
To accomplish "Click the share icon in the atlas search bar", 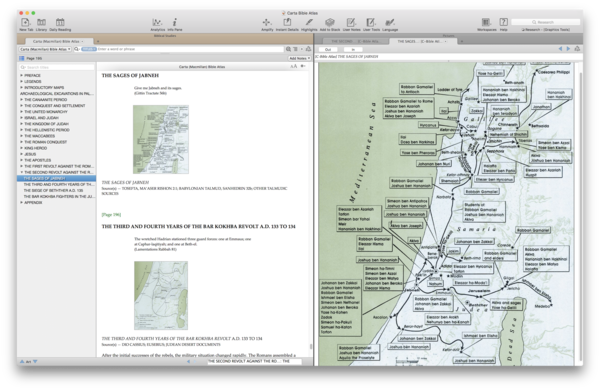I will pyautogui.click(x=308, y=49).
